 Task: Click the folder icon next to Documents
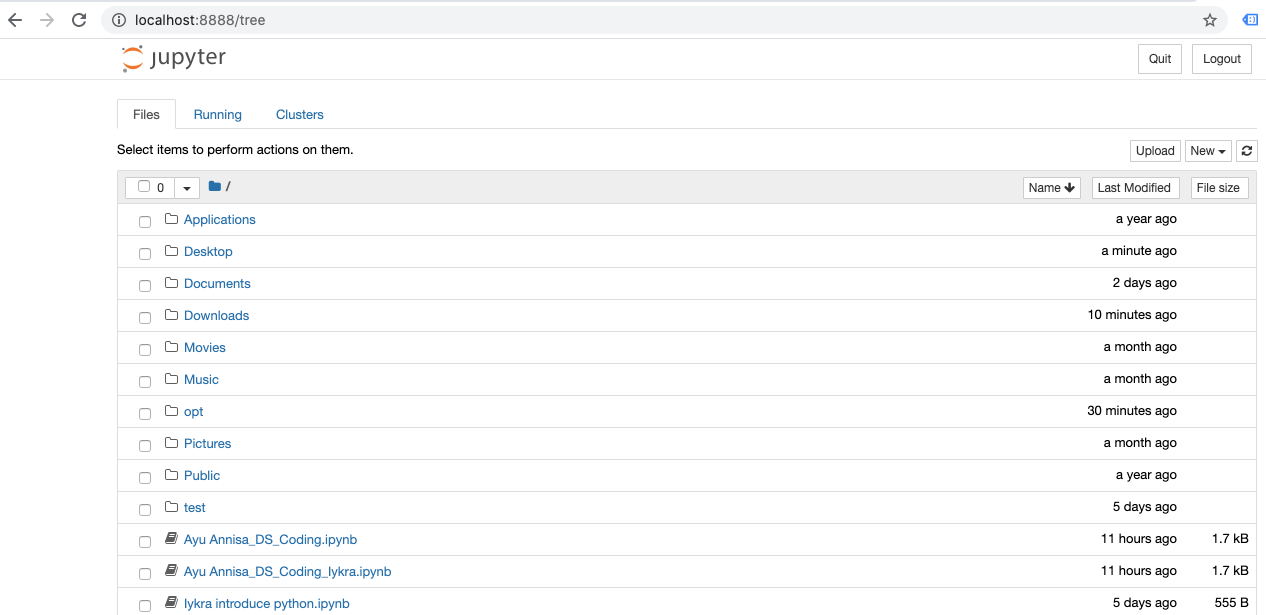pos(172,283)
